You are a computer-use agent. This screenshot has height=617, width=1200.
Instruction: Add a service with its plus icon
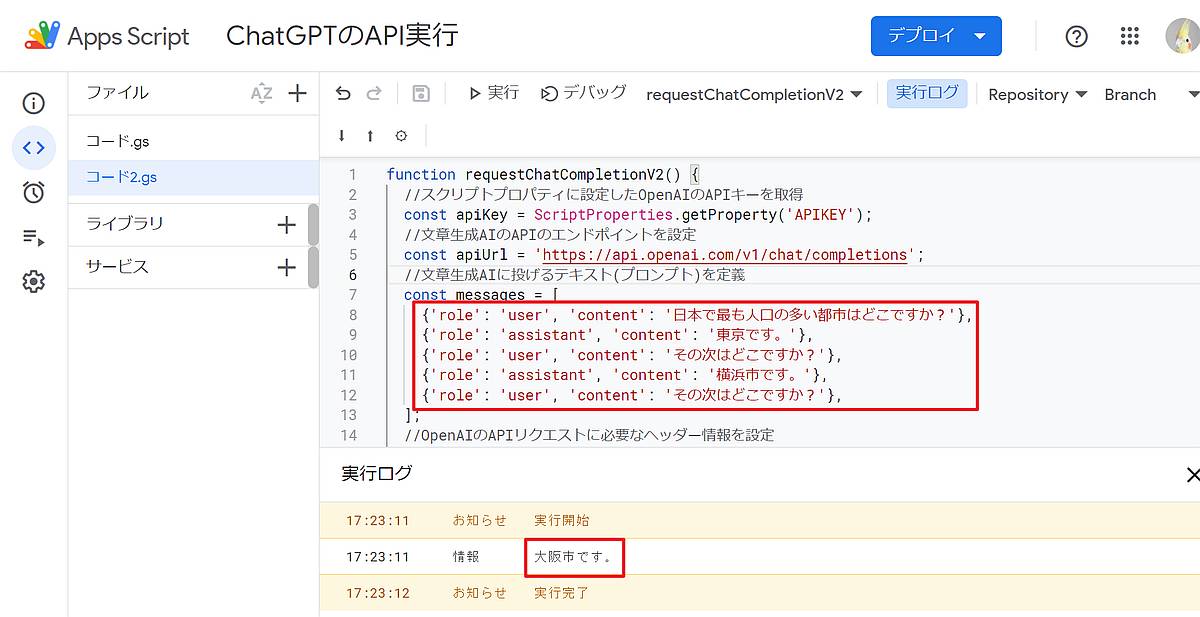click(286, 267)
